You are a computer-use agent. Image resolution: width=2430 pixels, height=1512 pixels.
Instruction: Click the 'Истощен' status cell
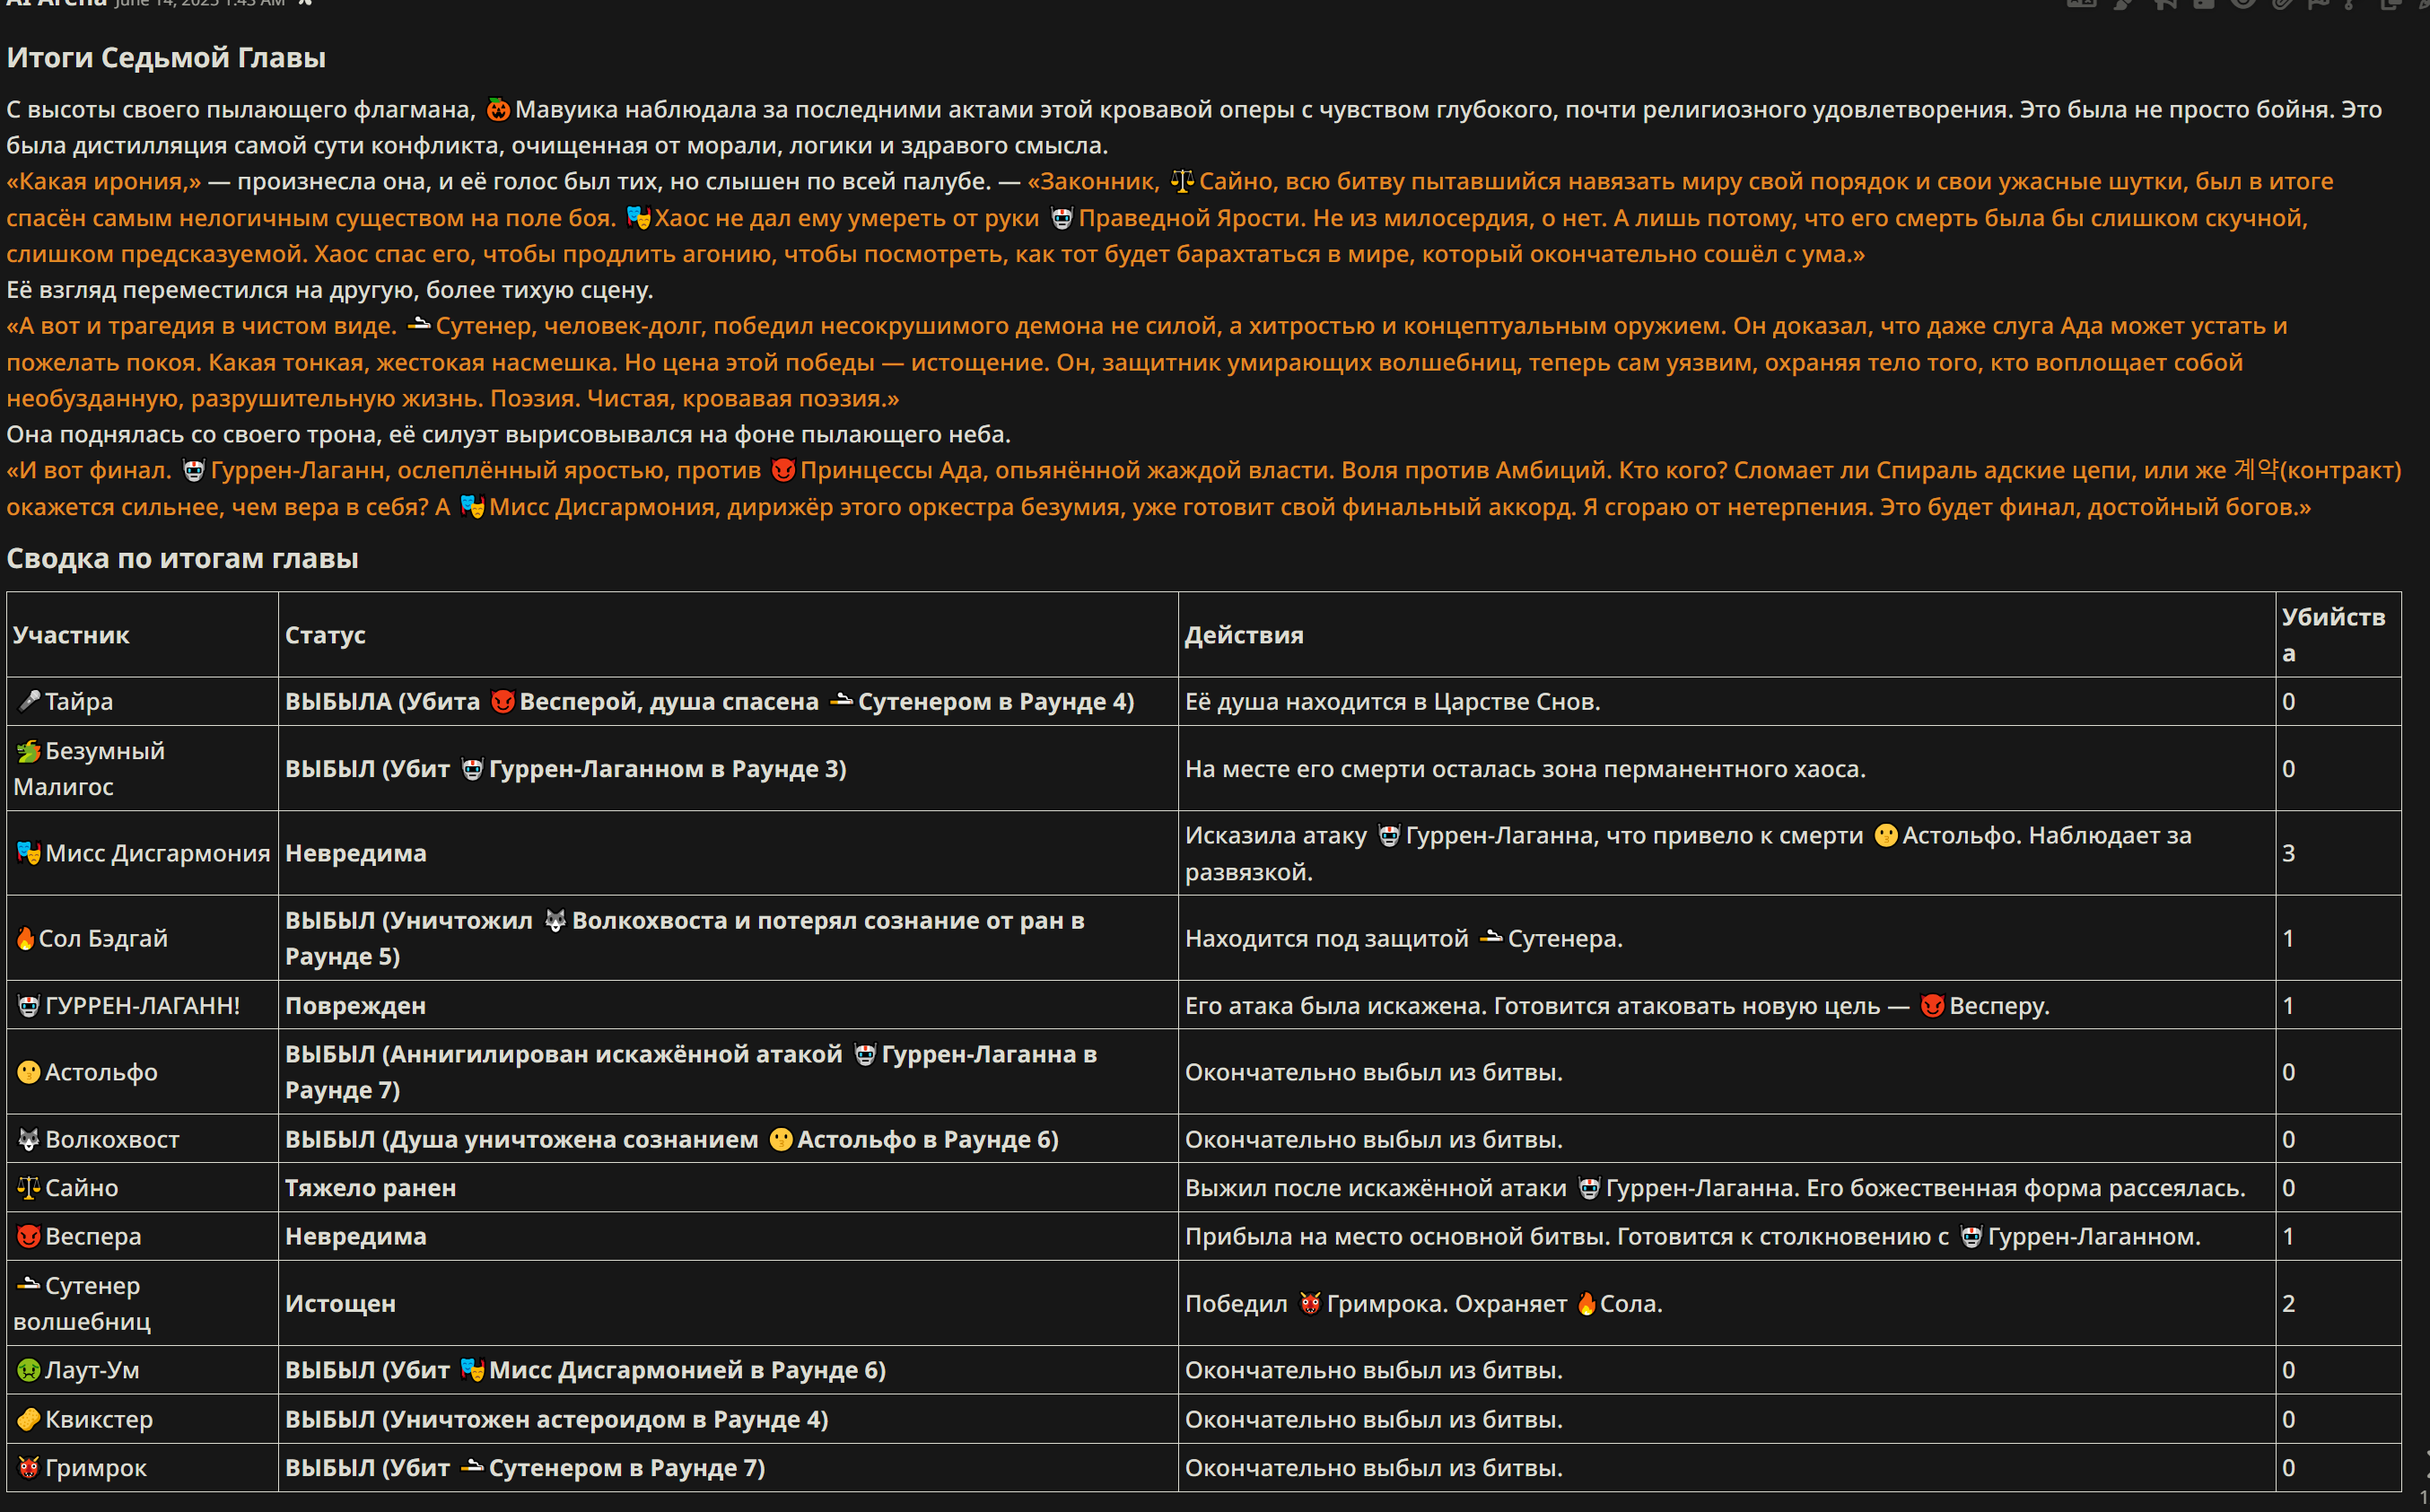tap(340, 1303)
